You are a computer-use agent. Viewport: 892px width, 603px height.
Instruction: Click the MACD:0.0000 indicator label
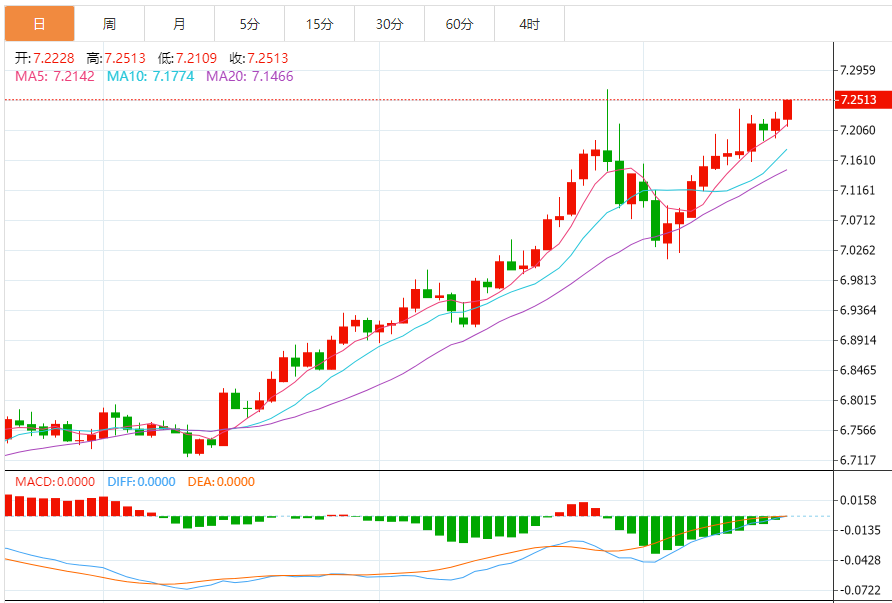55,482
